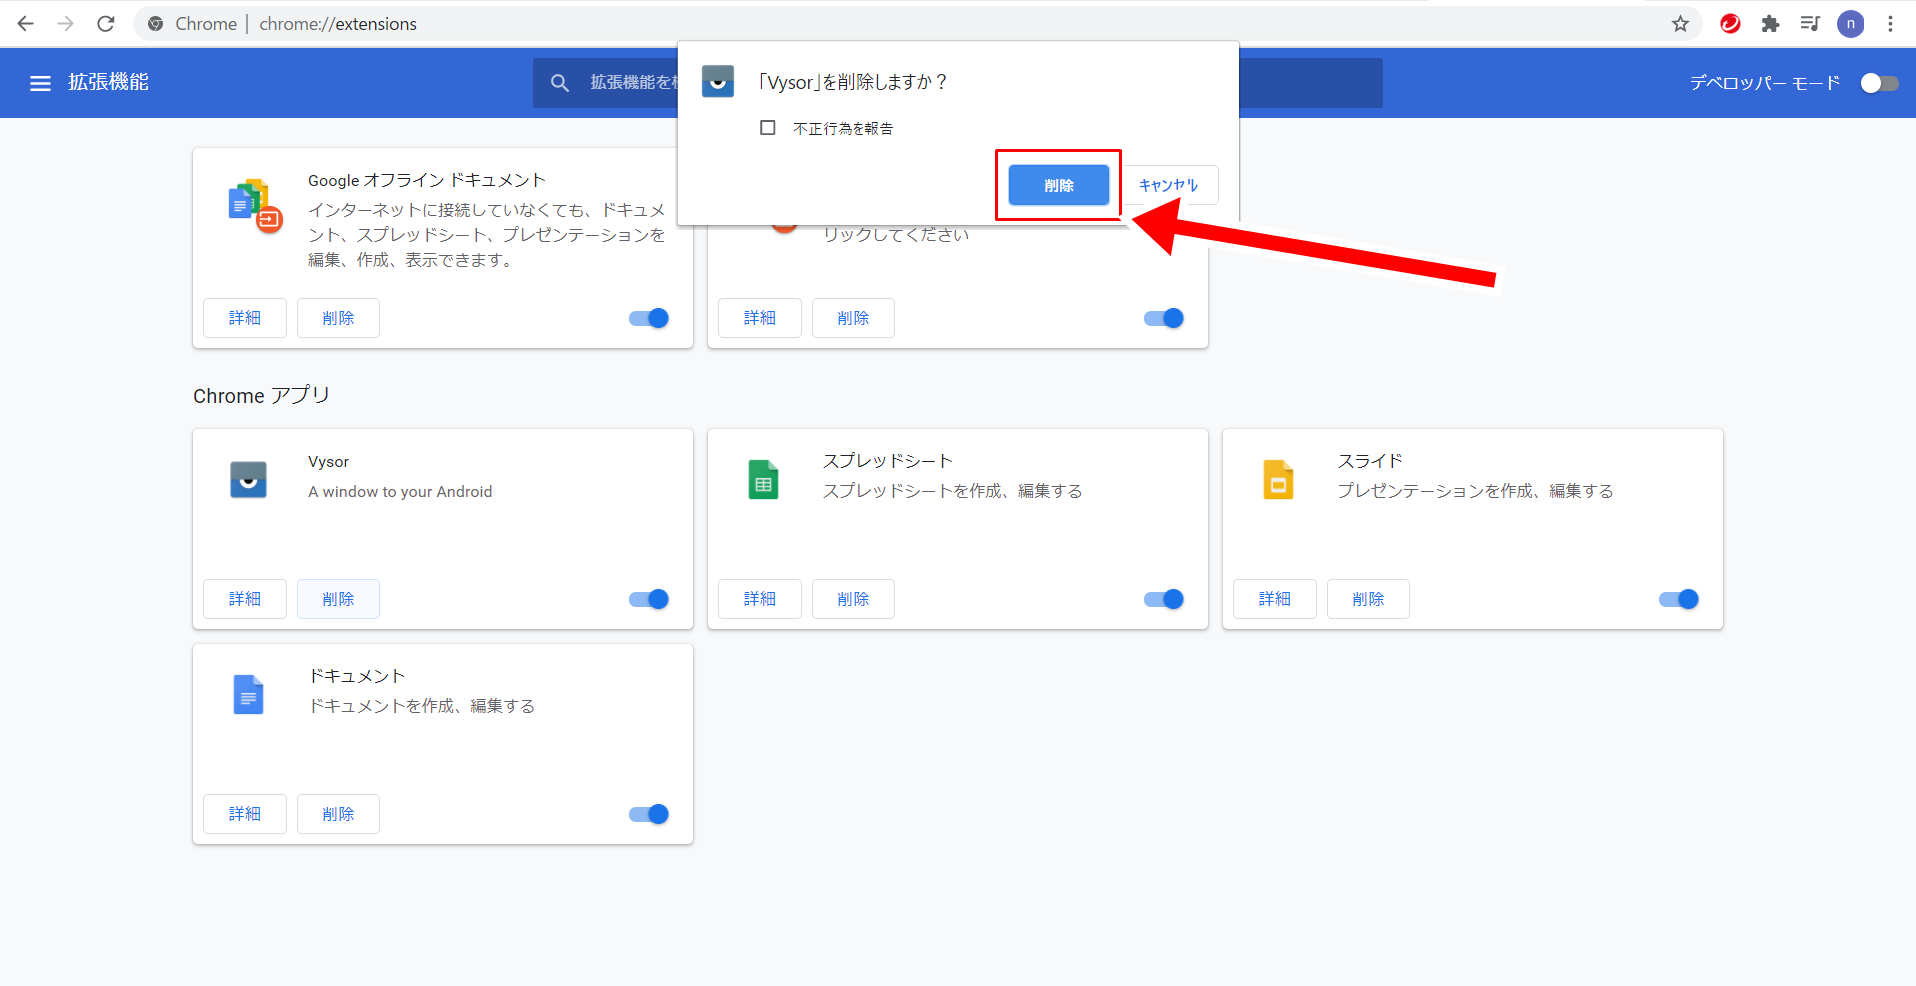The height and width of the screenshot is (986, 1916).
Task: Click the Vysor app icon in card
Action: [x=248, y=480]
